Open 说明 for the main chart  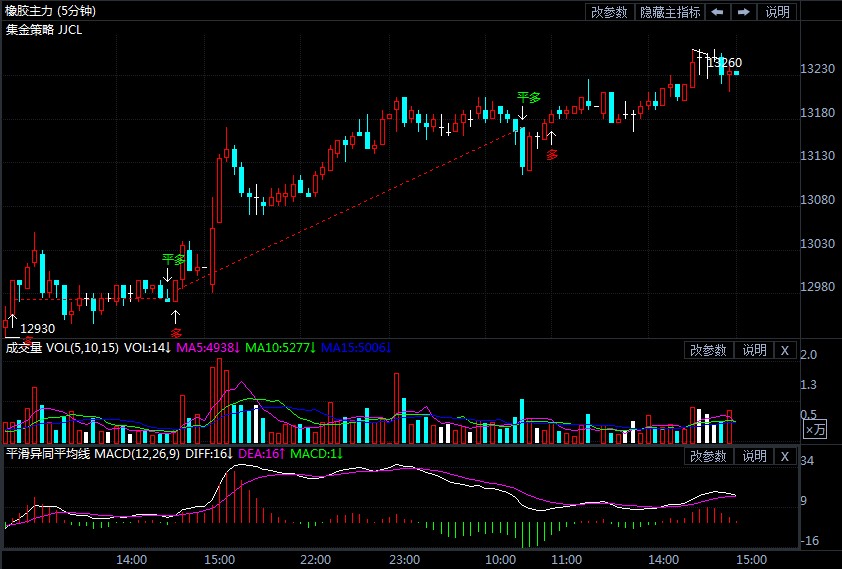pyautogui.click(x=777, y=12)
